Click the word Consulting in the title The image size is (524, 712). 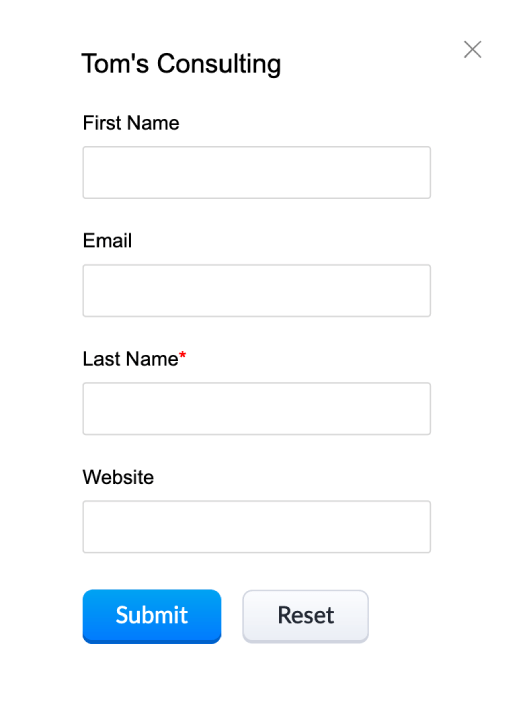coord(219,64)
